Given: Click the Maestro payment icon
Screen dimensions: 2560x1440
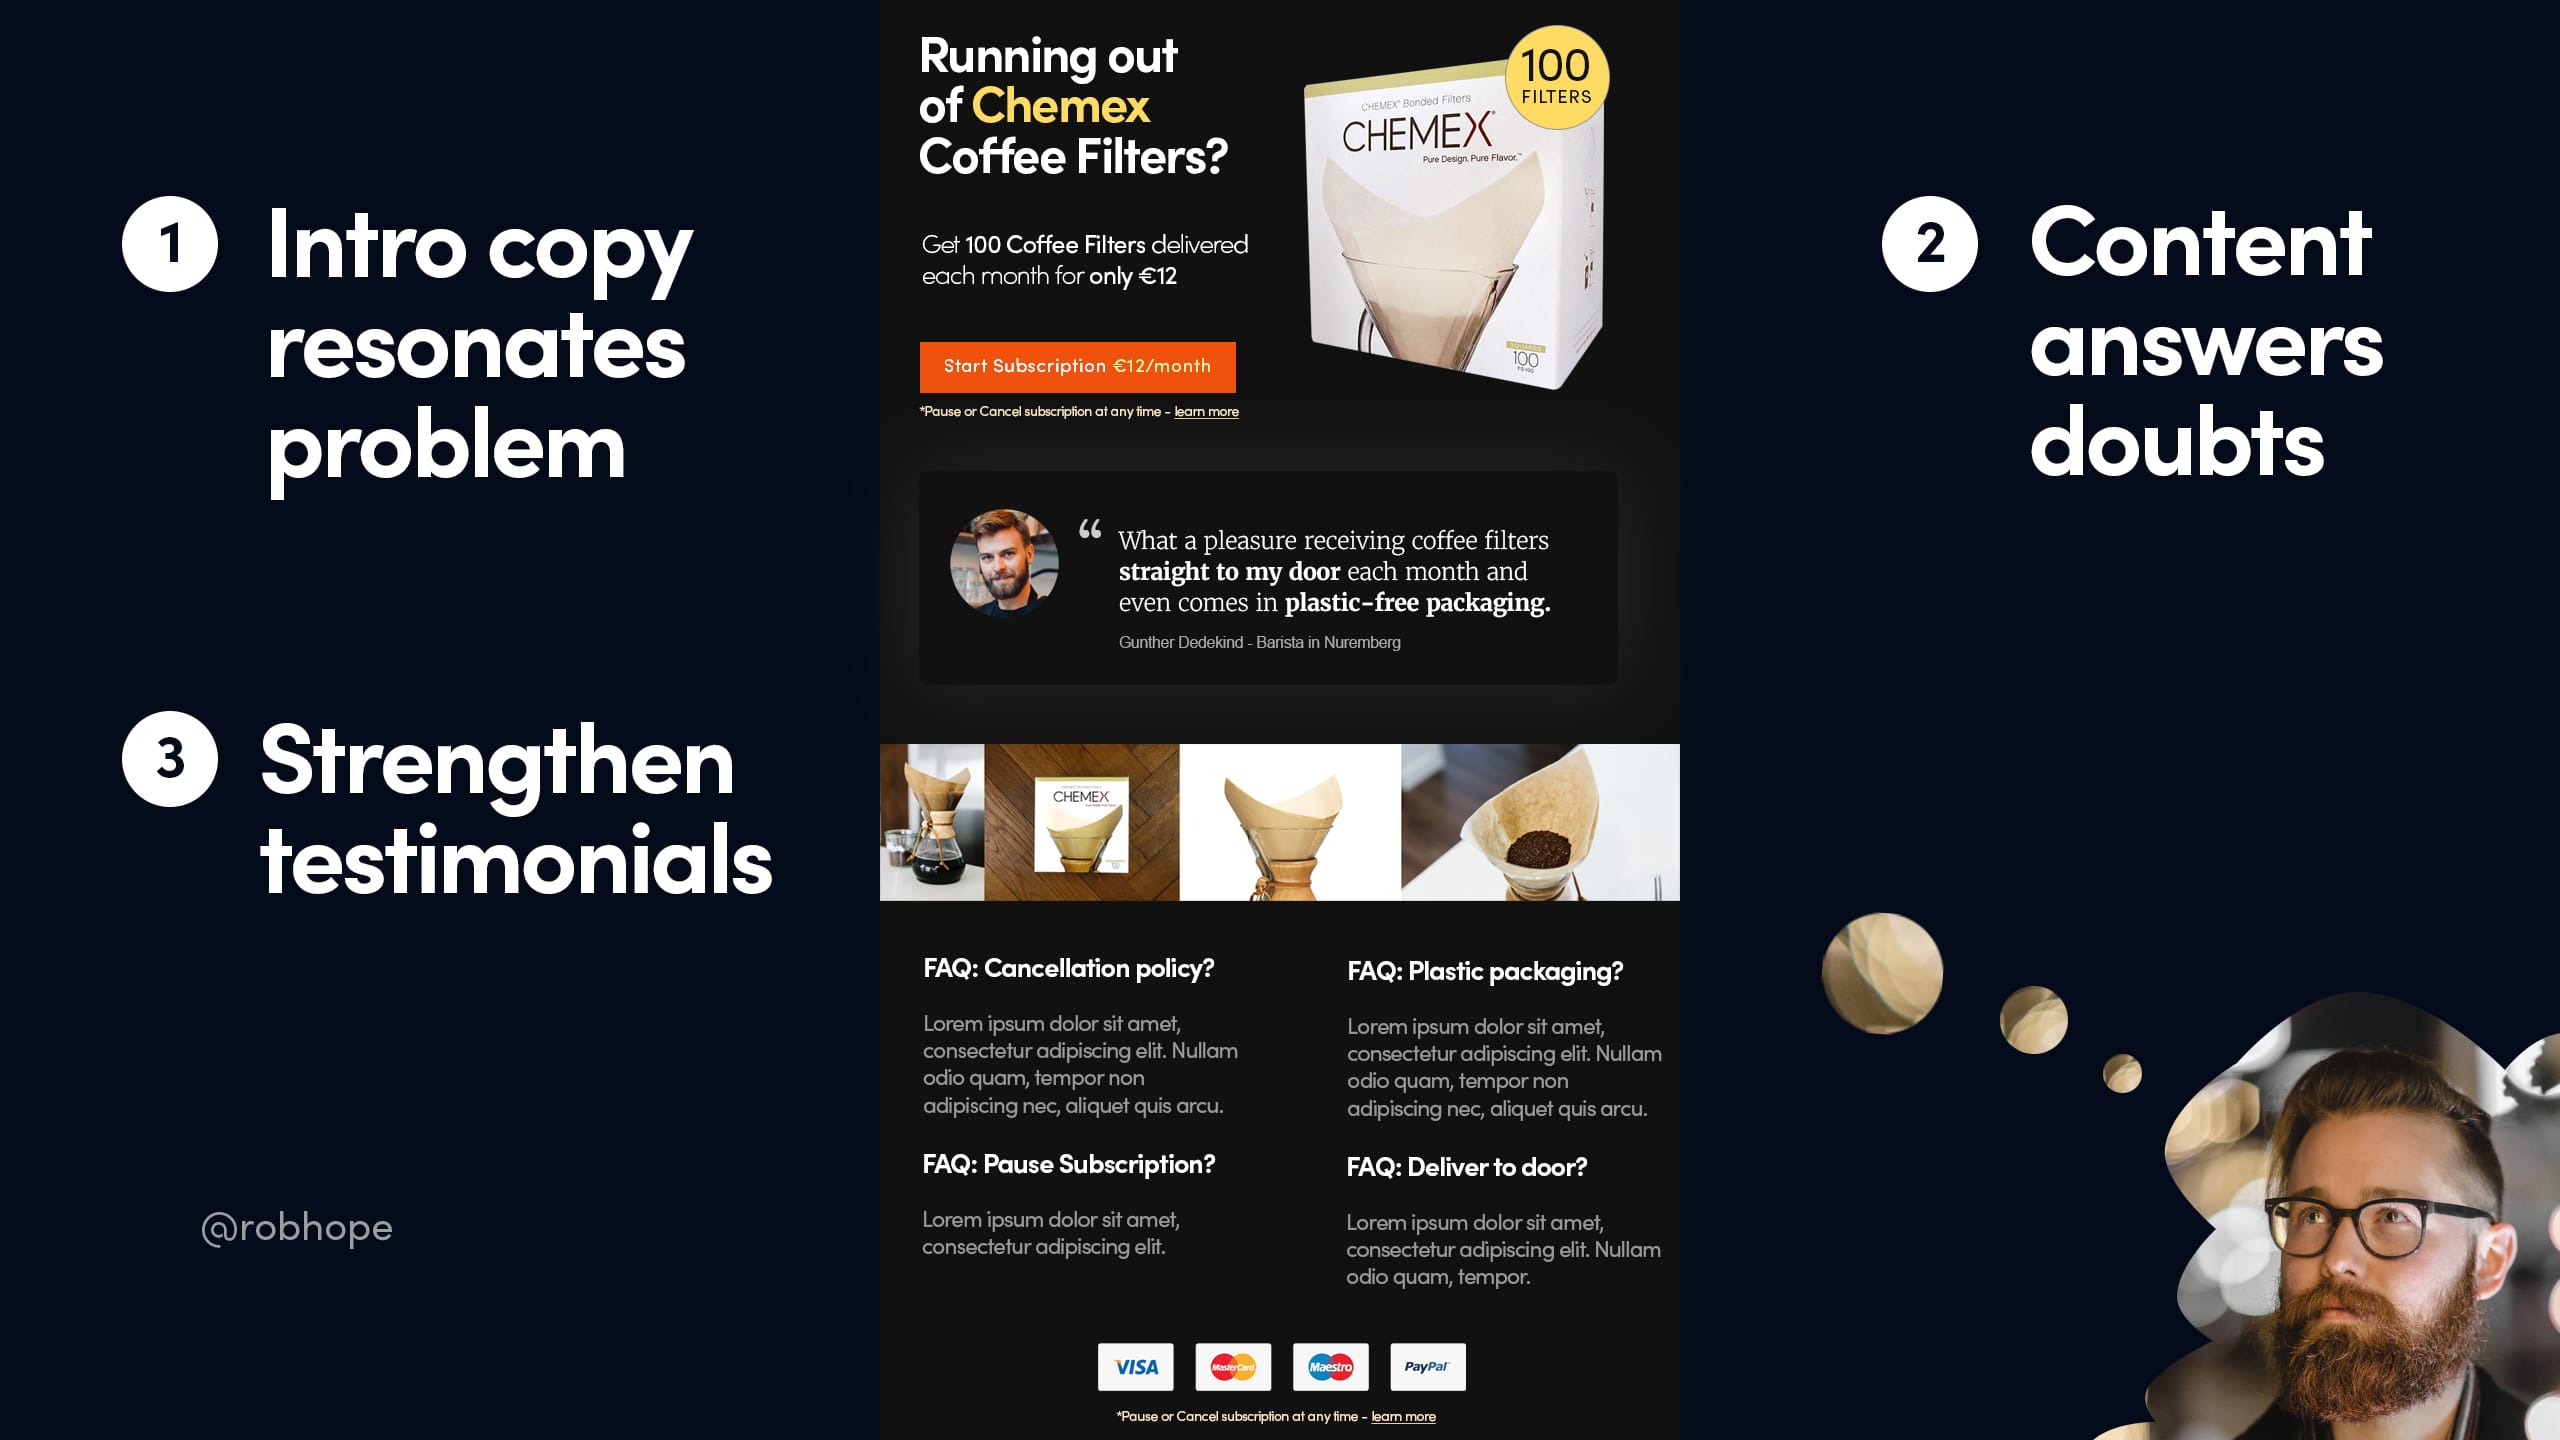Looking at the screenshot, I should pyautogui.click(x=1329, y=1366).
